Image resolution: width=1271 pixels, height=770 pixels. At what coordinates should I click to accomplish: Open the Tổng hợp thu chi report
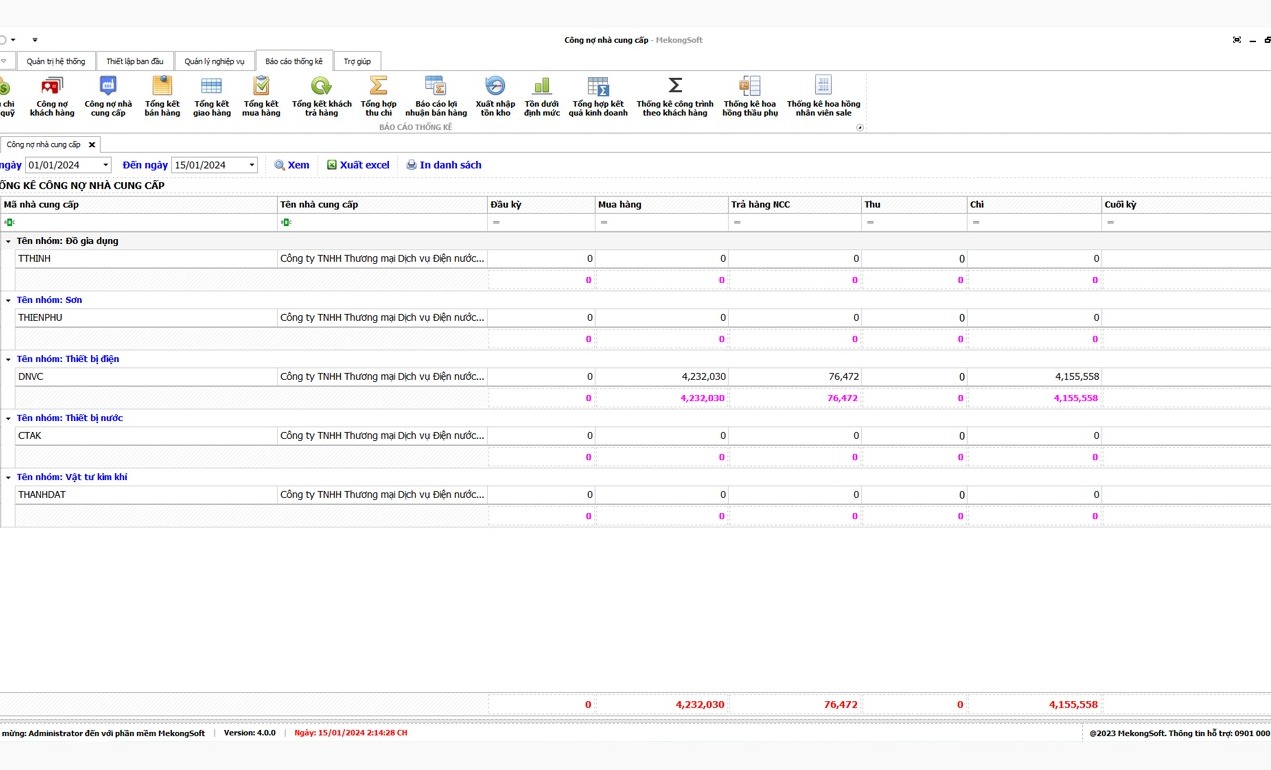[378, 96]
